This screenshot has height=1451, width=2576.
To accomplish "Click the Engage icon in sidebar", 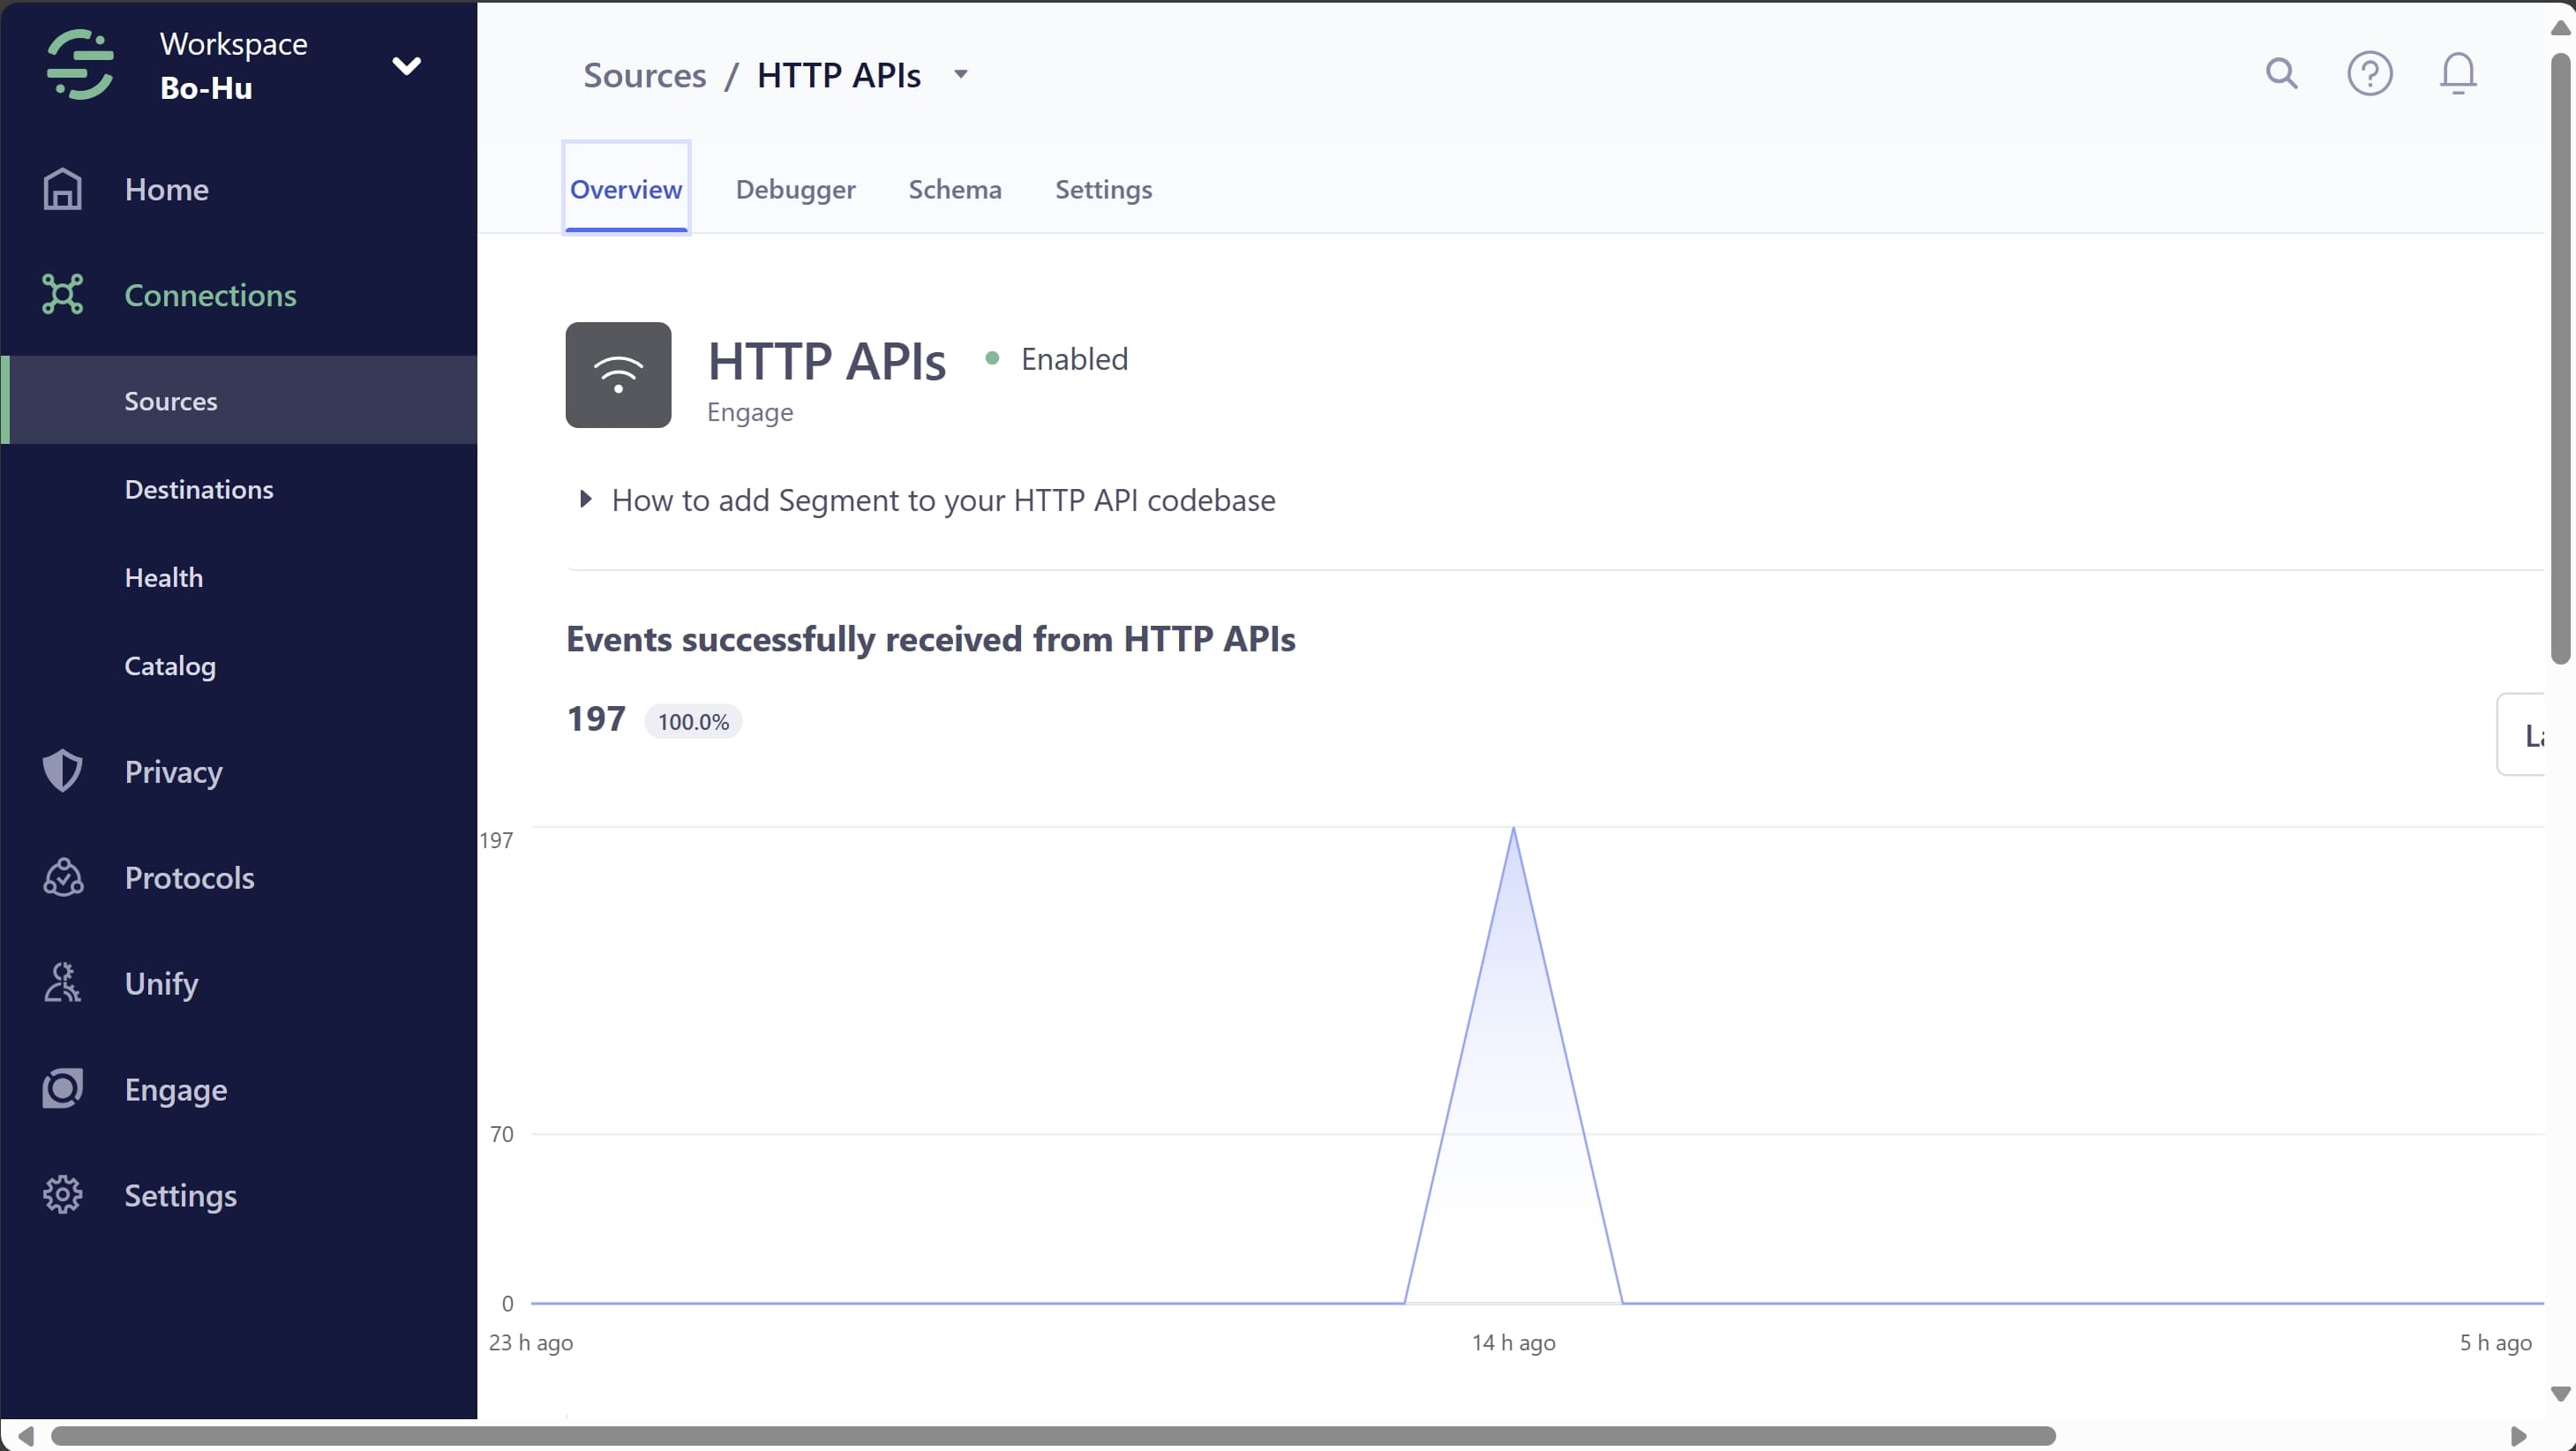I will [x=62, y=1089].
